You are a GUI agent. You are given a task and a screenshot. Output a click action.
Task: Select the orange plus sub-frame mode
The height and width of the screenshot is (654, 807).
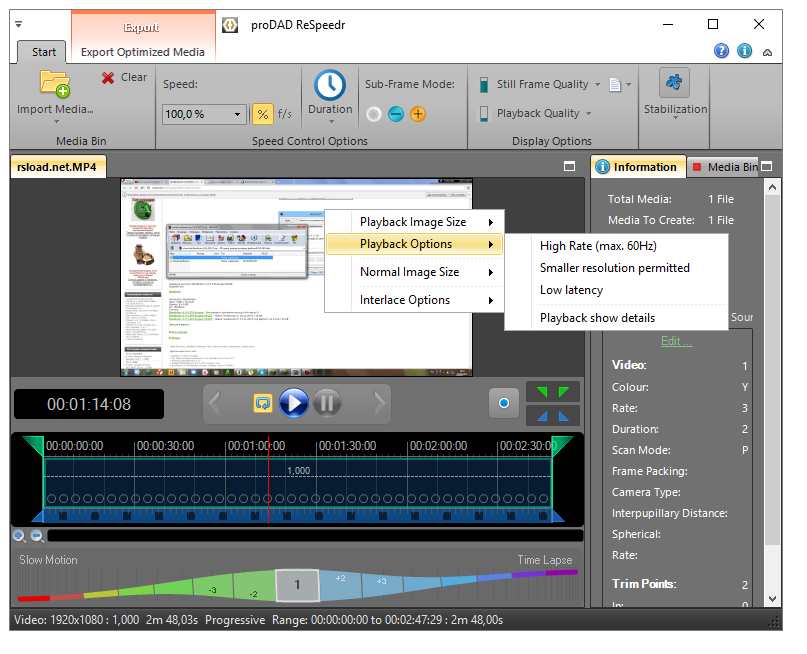tap(418, 114)
